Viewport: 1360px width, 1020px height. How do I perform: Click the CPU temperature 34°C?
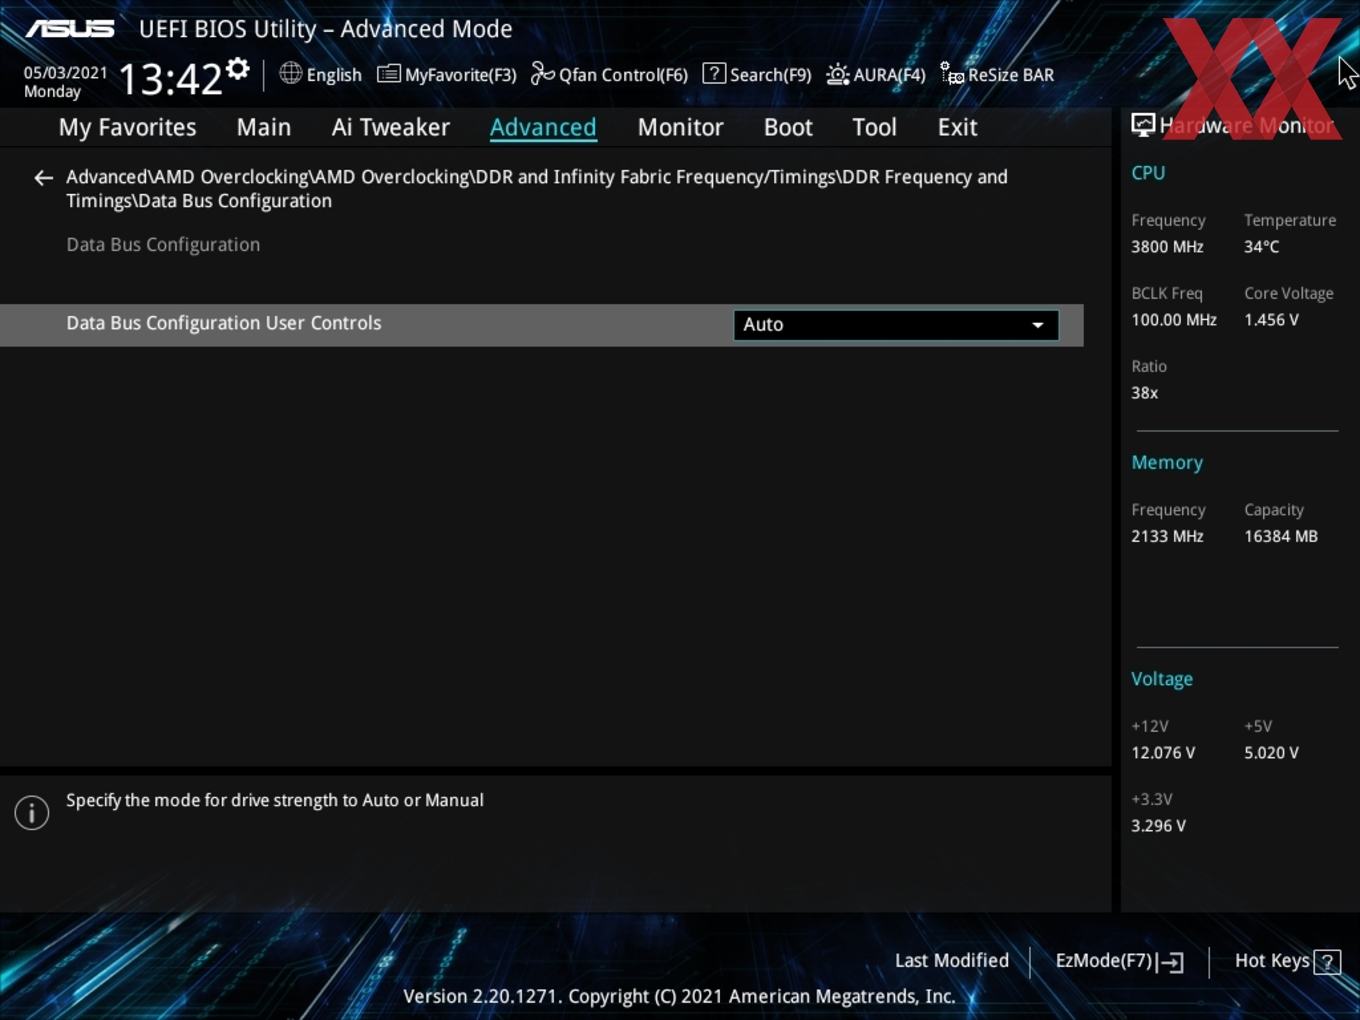click(x=1261, y=247)
